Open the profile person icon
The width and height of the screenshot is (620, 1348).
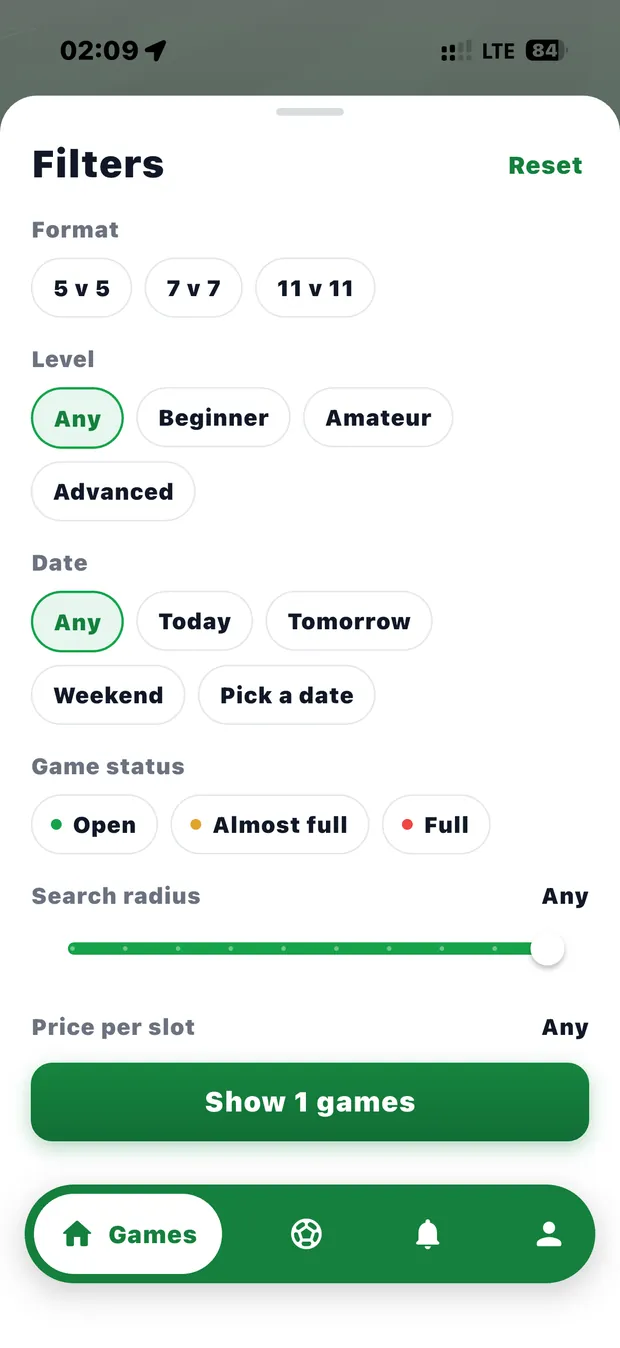549,1234
